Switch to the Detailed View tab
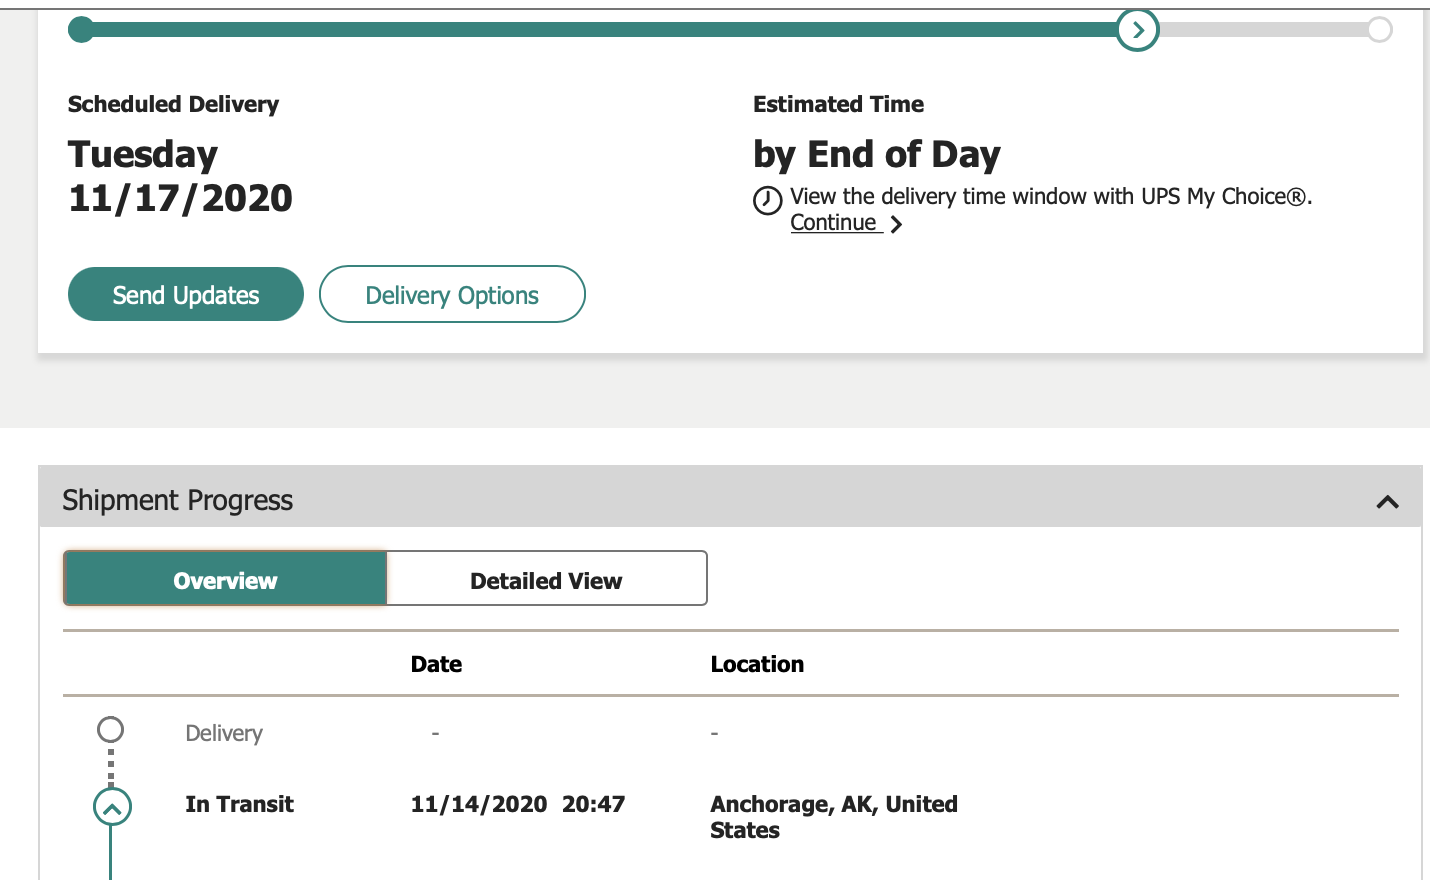1430x880 pixels. pyautogui.click(x=546, y=579)
